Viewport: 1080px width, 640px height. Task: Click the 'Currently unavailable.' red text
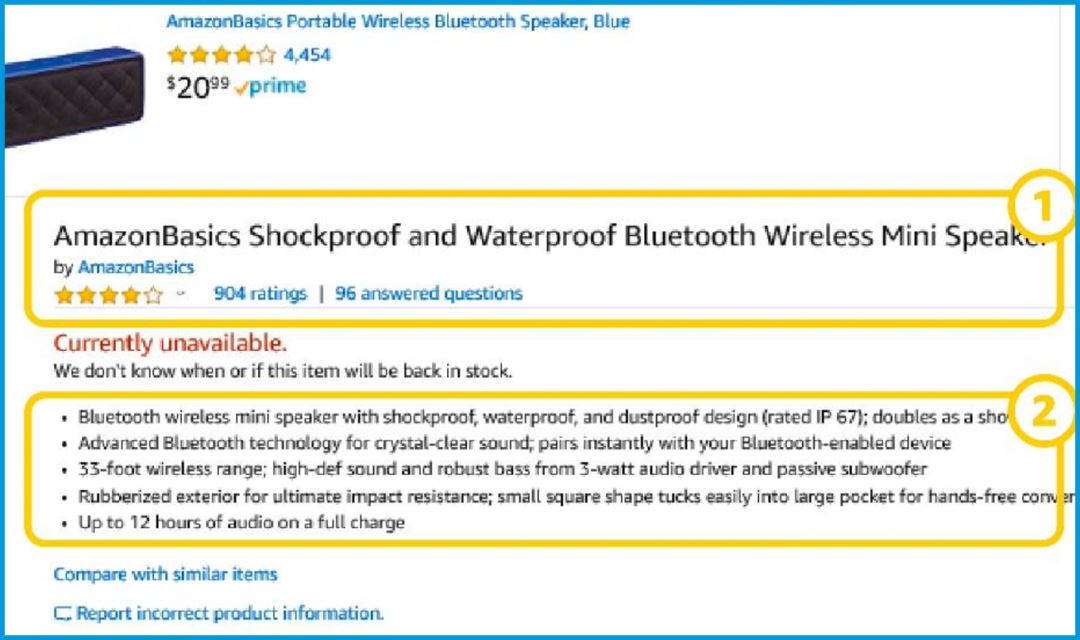pyautogui.click(x=169, y=342)
